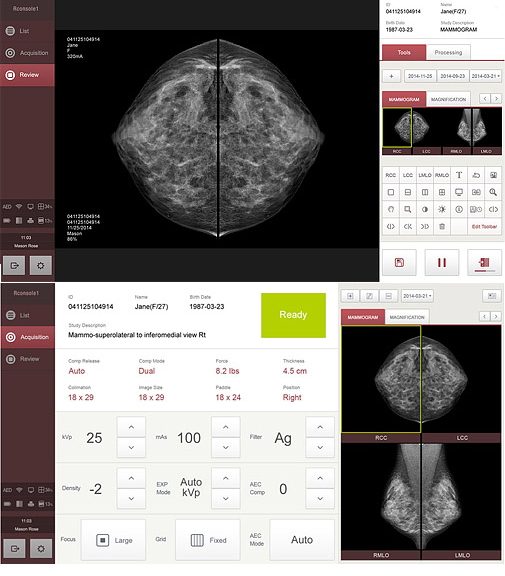The width and height of the screenshot is (505, 576).
Task: Open the 2014-03-21 dropdown in acquisition panel
Action: pos(417,296)
